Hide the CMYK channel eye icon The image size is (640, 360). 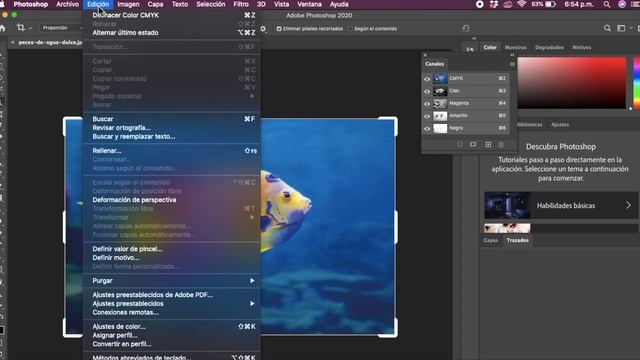coord(427,79)
